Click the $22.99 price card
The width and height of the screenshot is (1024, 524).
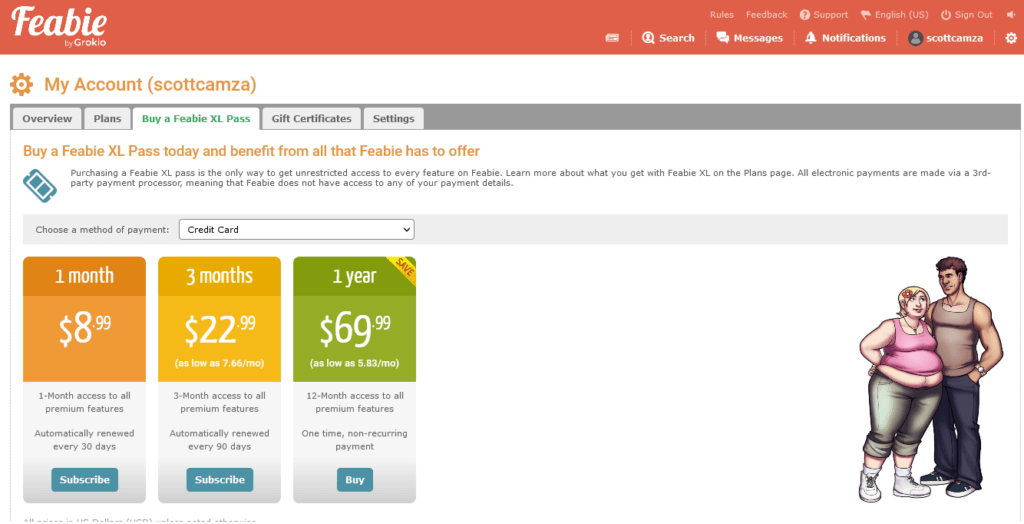pos(219,338)
